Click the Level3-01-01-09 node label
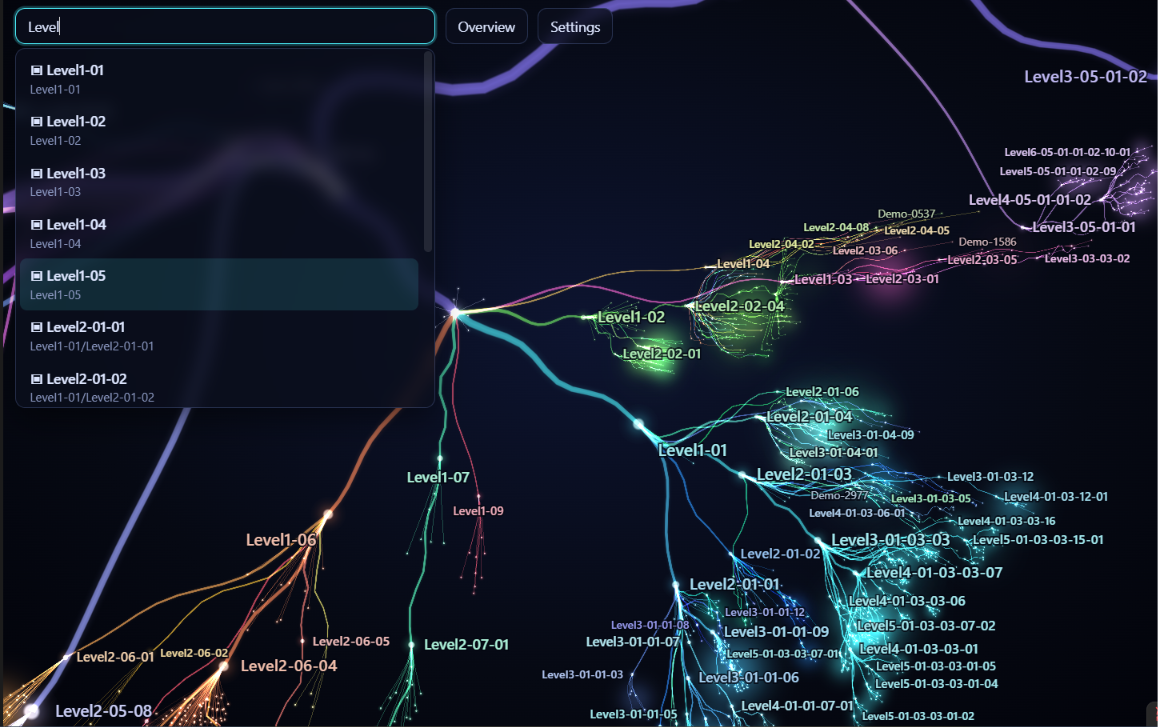The height and width of the screenshot is (727, 1158). (x=775, y=632)
